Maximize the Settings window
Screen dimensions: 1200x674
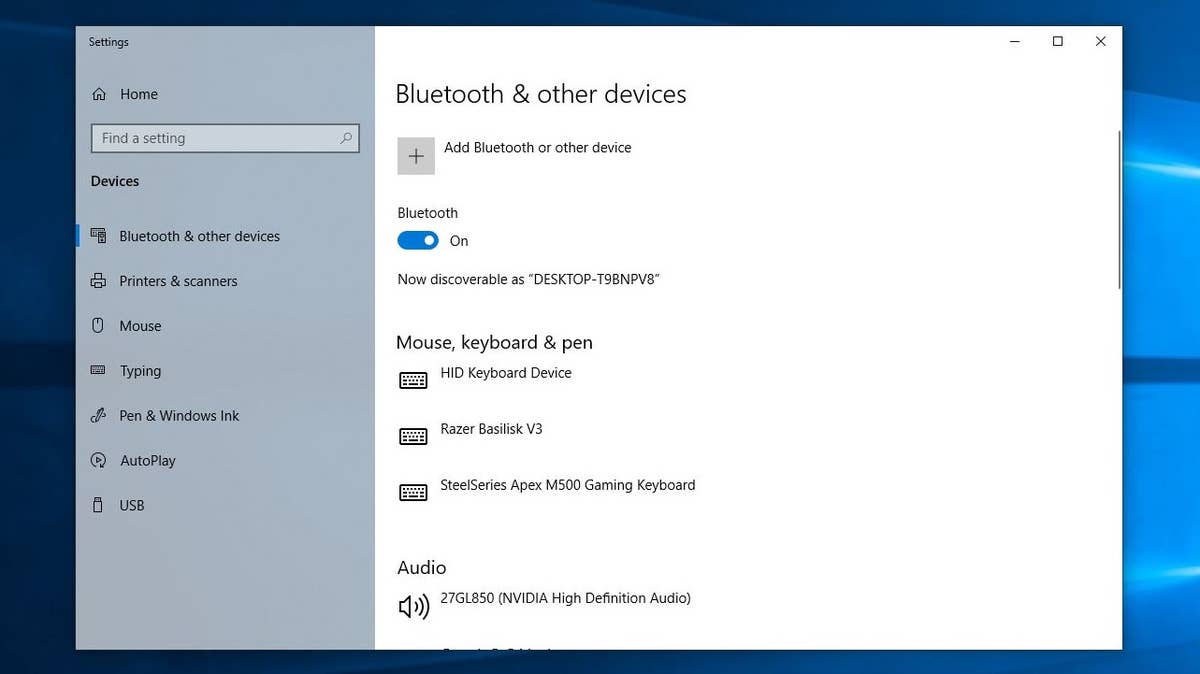pyautogui.click(x=1057, y=42)
